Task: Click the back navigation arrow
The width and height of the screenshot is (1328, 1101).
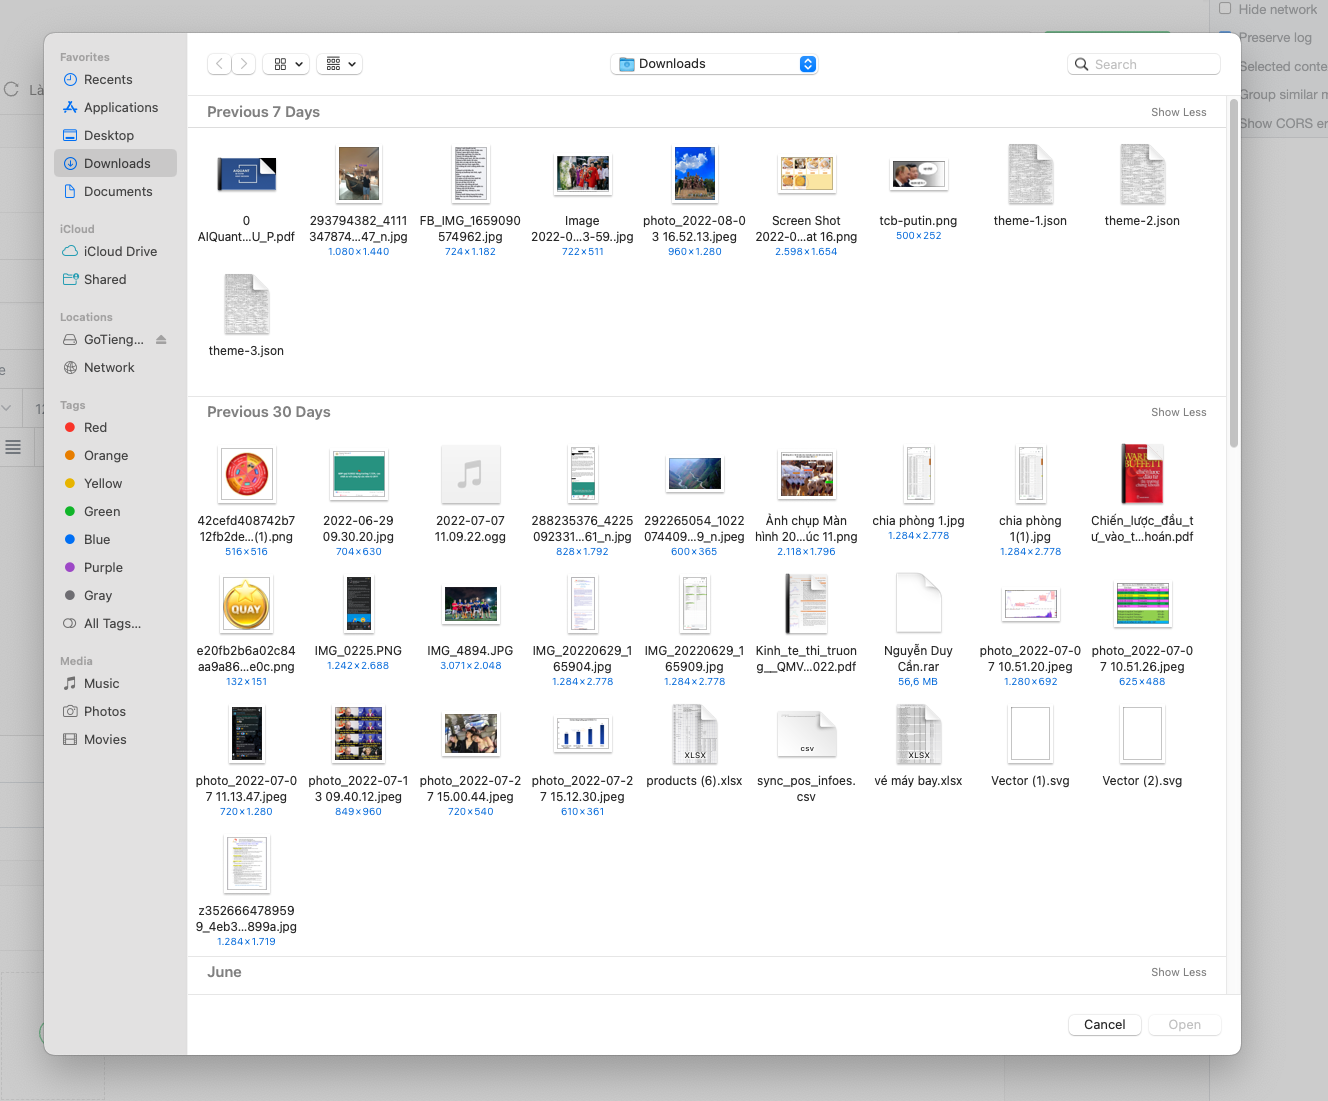Action: tap(220, 64)
